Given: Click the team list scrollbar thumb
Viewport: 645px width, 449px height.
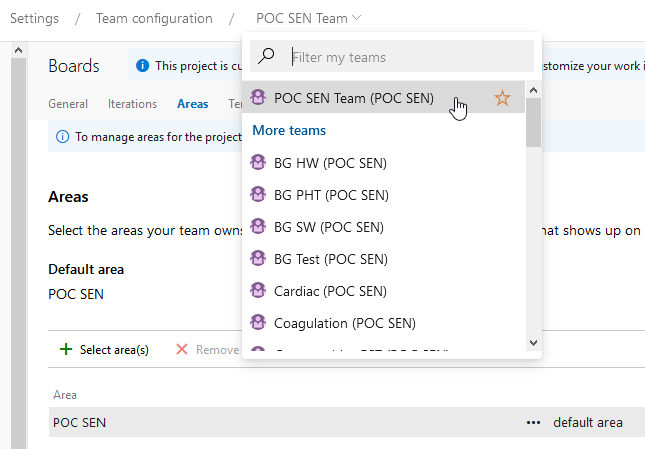Looking at the screenshot, I should coord(534,123).
